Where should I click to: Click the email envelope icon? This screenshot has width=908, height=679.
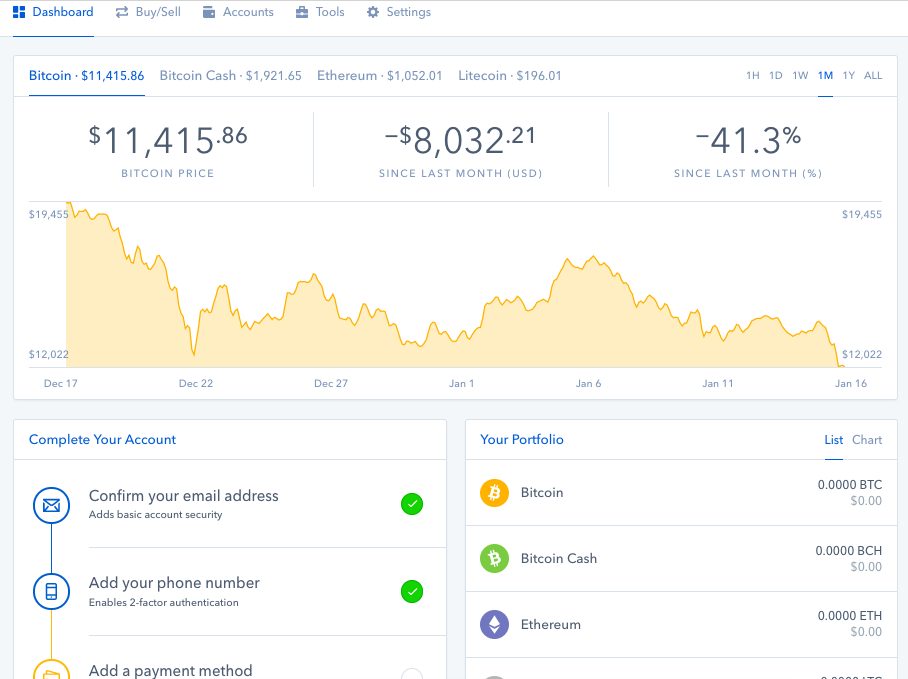click(52, 505)
